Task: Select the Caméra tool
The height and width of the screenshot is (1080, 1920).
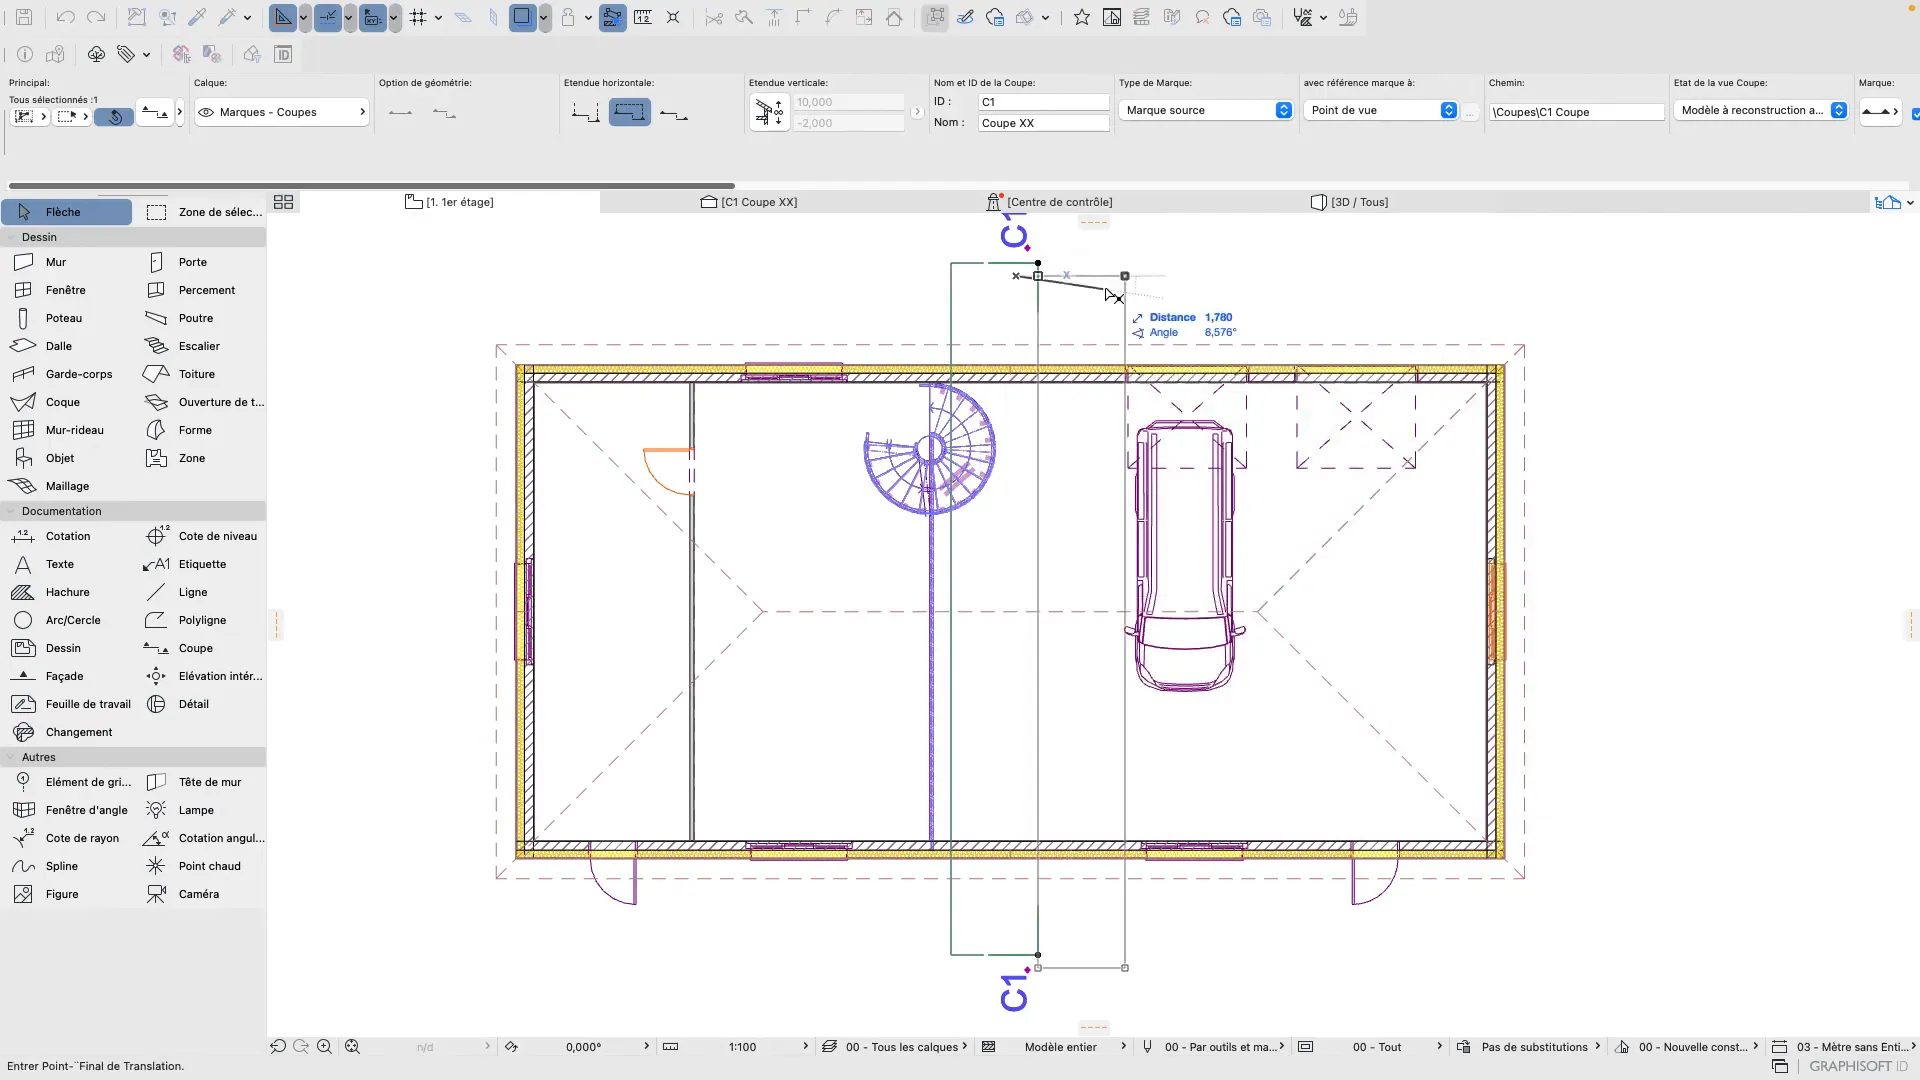Action: (198, 894)
